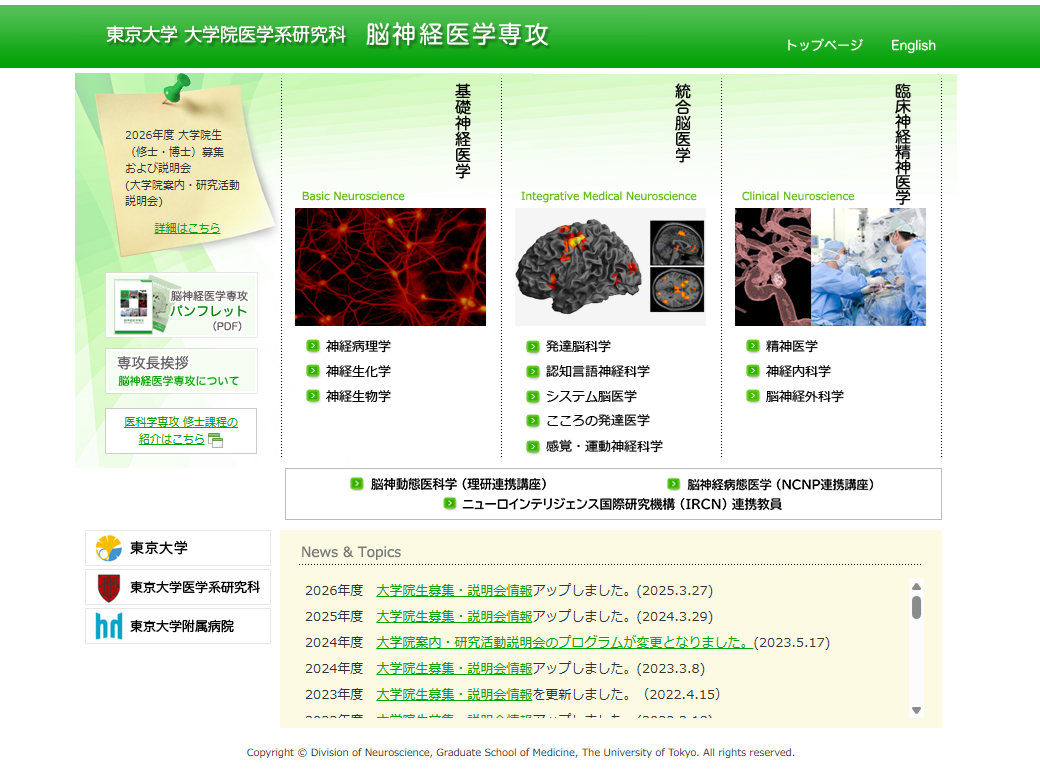Viewport: 1040px width, 780px height.
Task: Open the 神経生化学 department link
Action: coord(358,371)
